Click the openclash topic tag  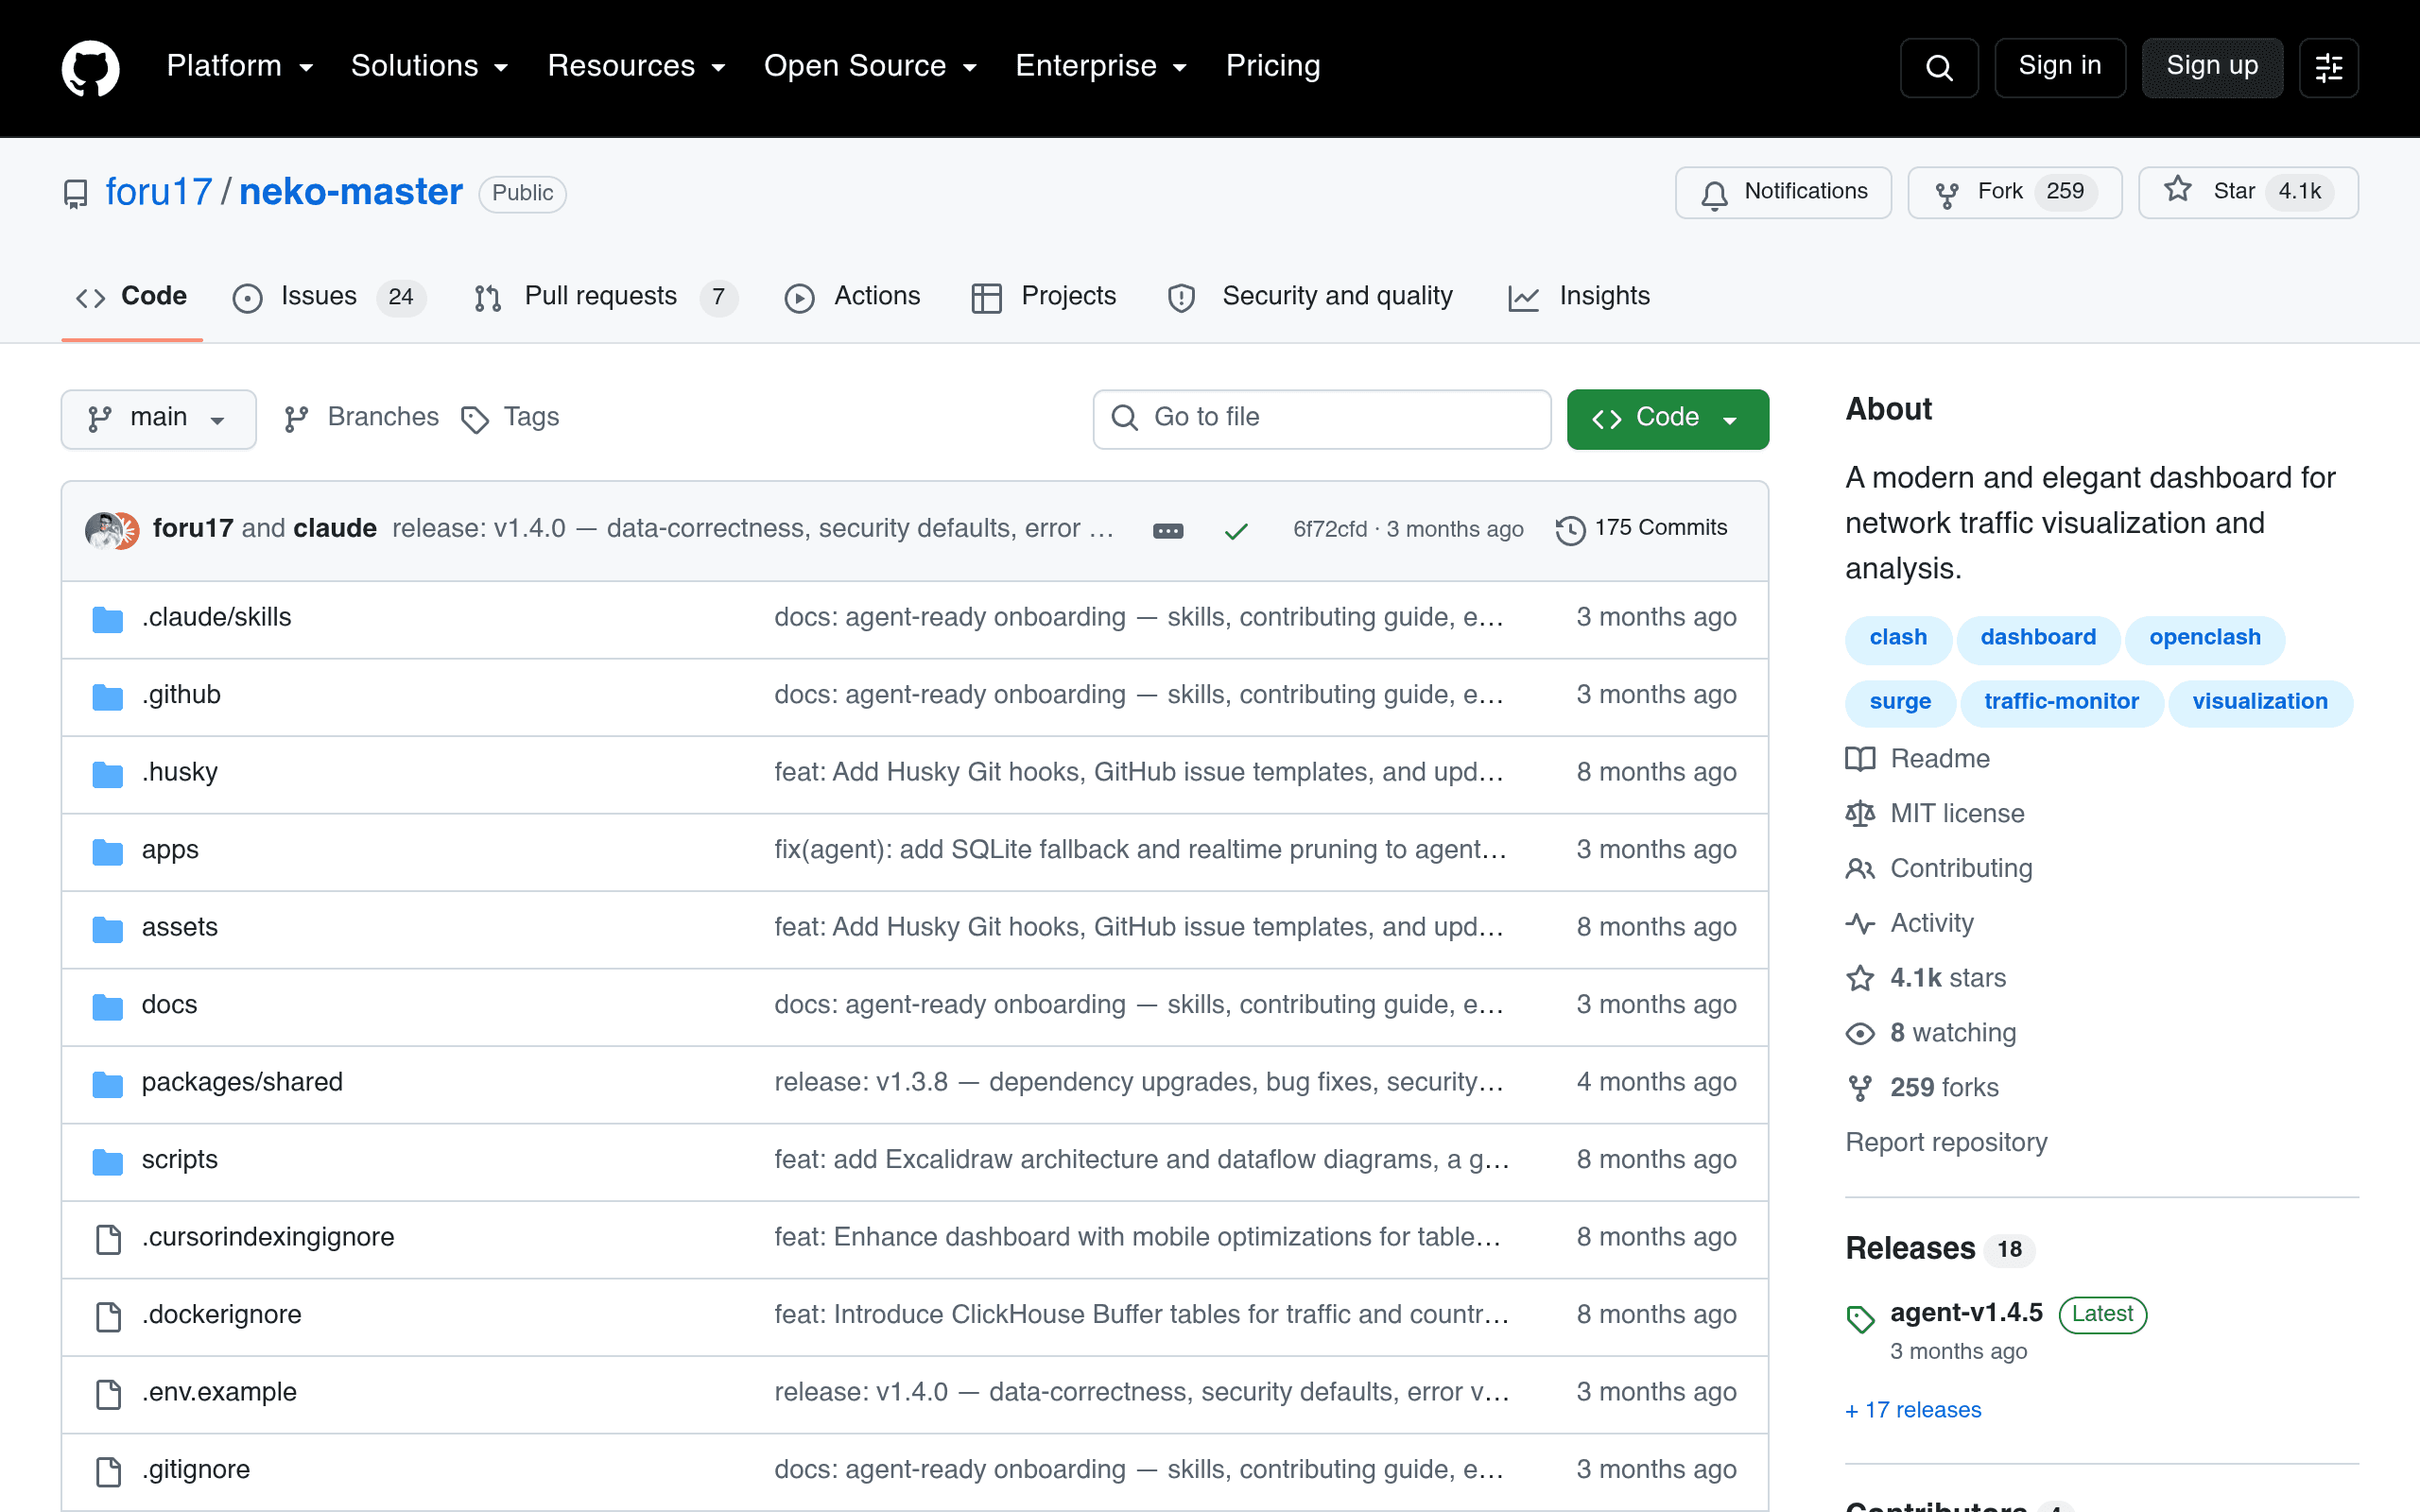click(2204, 638)
